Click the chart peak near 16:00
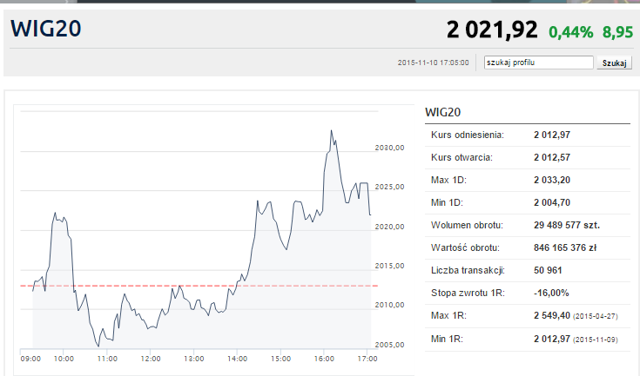 click(x=331, y=131)
